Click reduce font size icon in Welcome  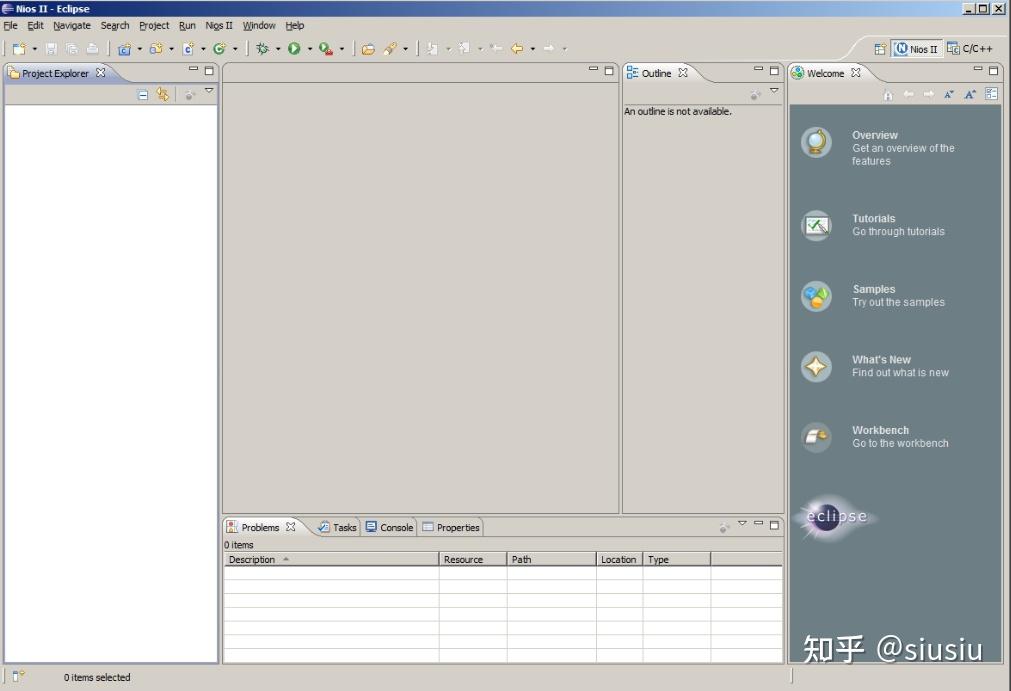949,95
